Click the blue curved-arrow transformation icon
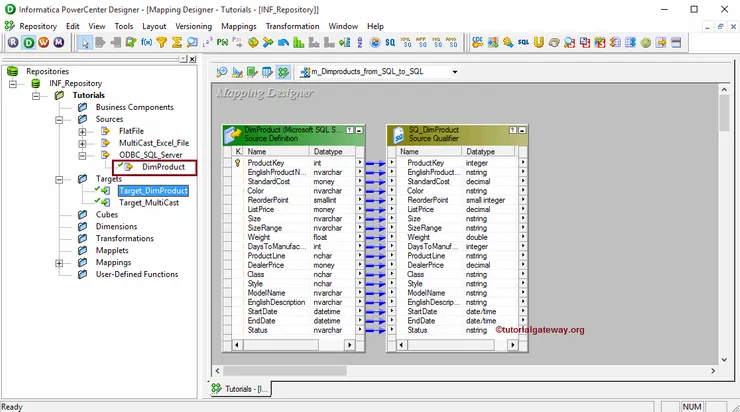 283,42
